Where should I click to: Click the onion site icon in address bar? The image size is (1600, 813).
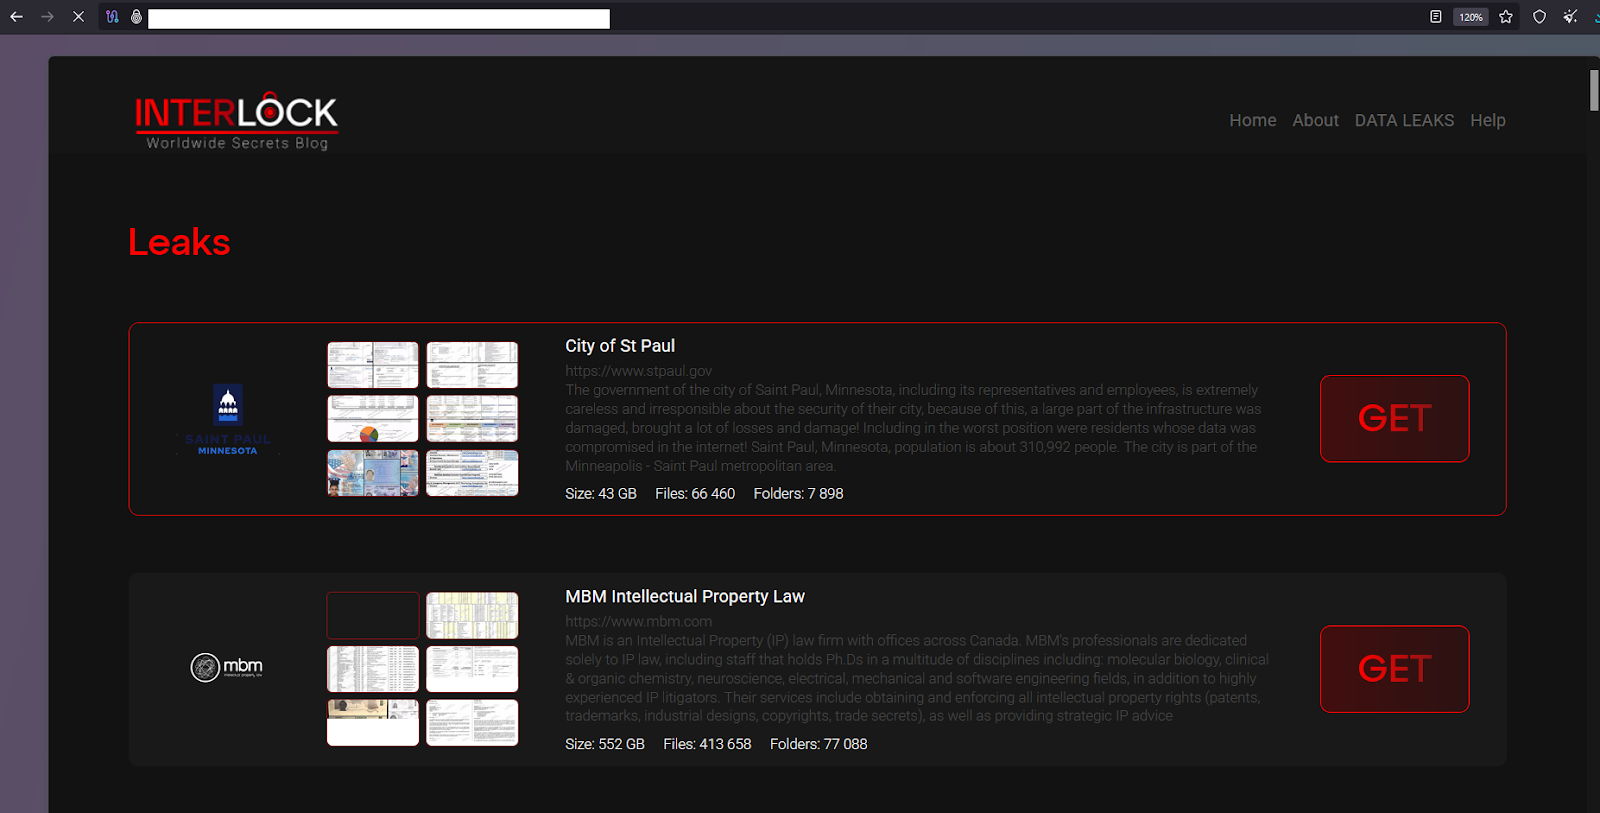tap(136, 17)
